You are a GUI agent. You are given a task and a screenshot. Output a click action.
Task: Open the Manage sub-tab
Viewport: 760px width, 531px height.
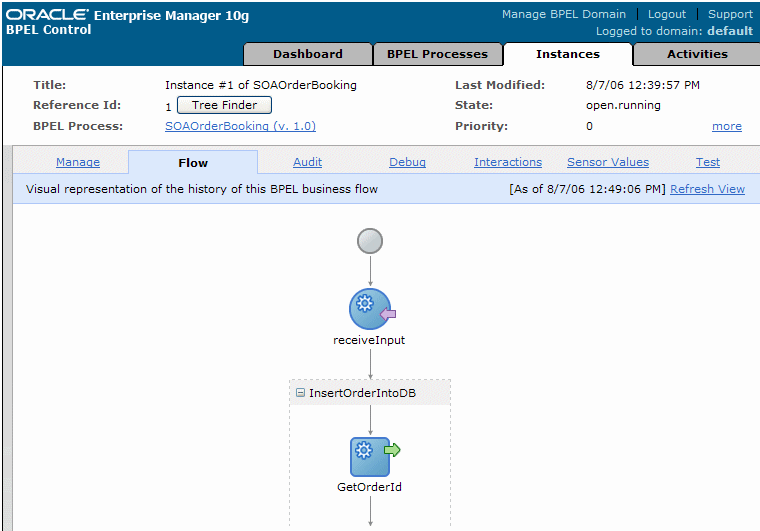[78, 162]
